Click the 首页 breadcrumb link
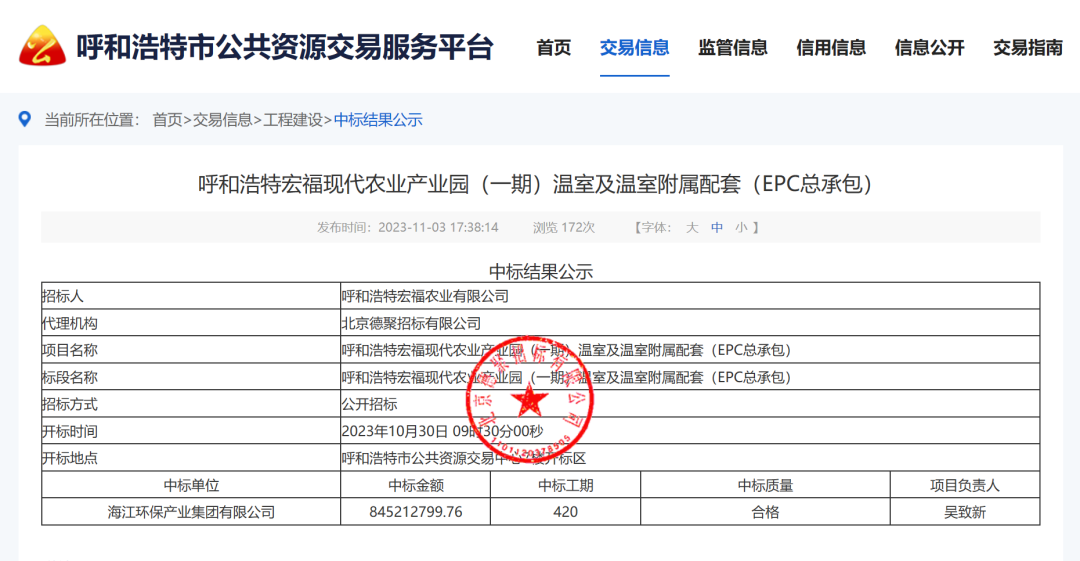 click(x=167, y=120)
